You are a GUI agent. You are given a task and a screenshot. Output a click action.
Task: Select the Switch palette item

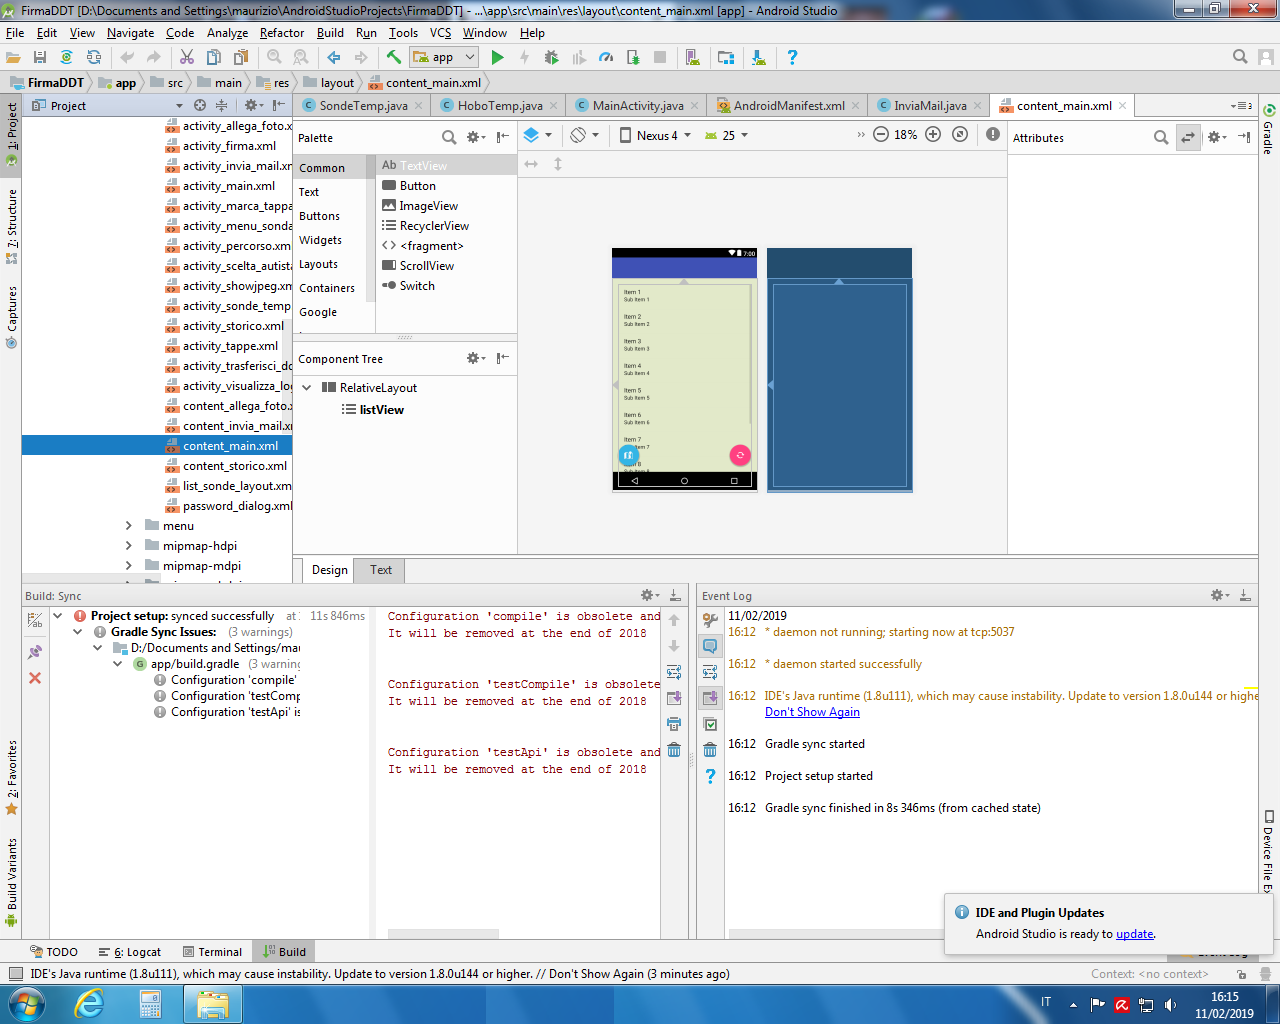(408, 286)
